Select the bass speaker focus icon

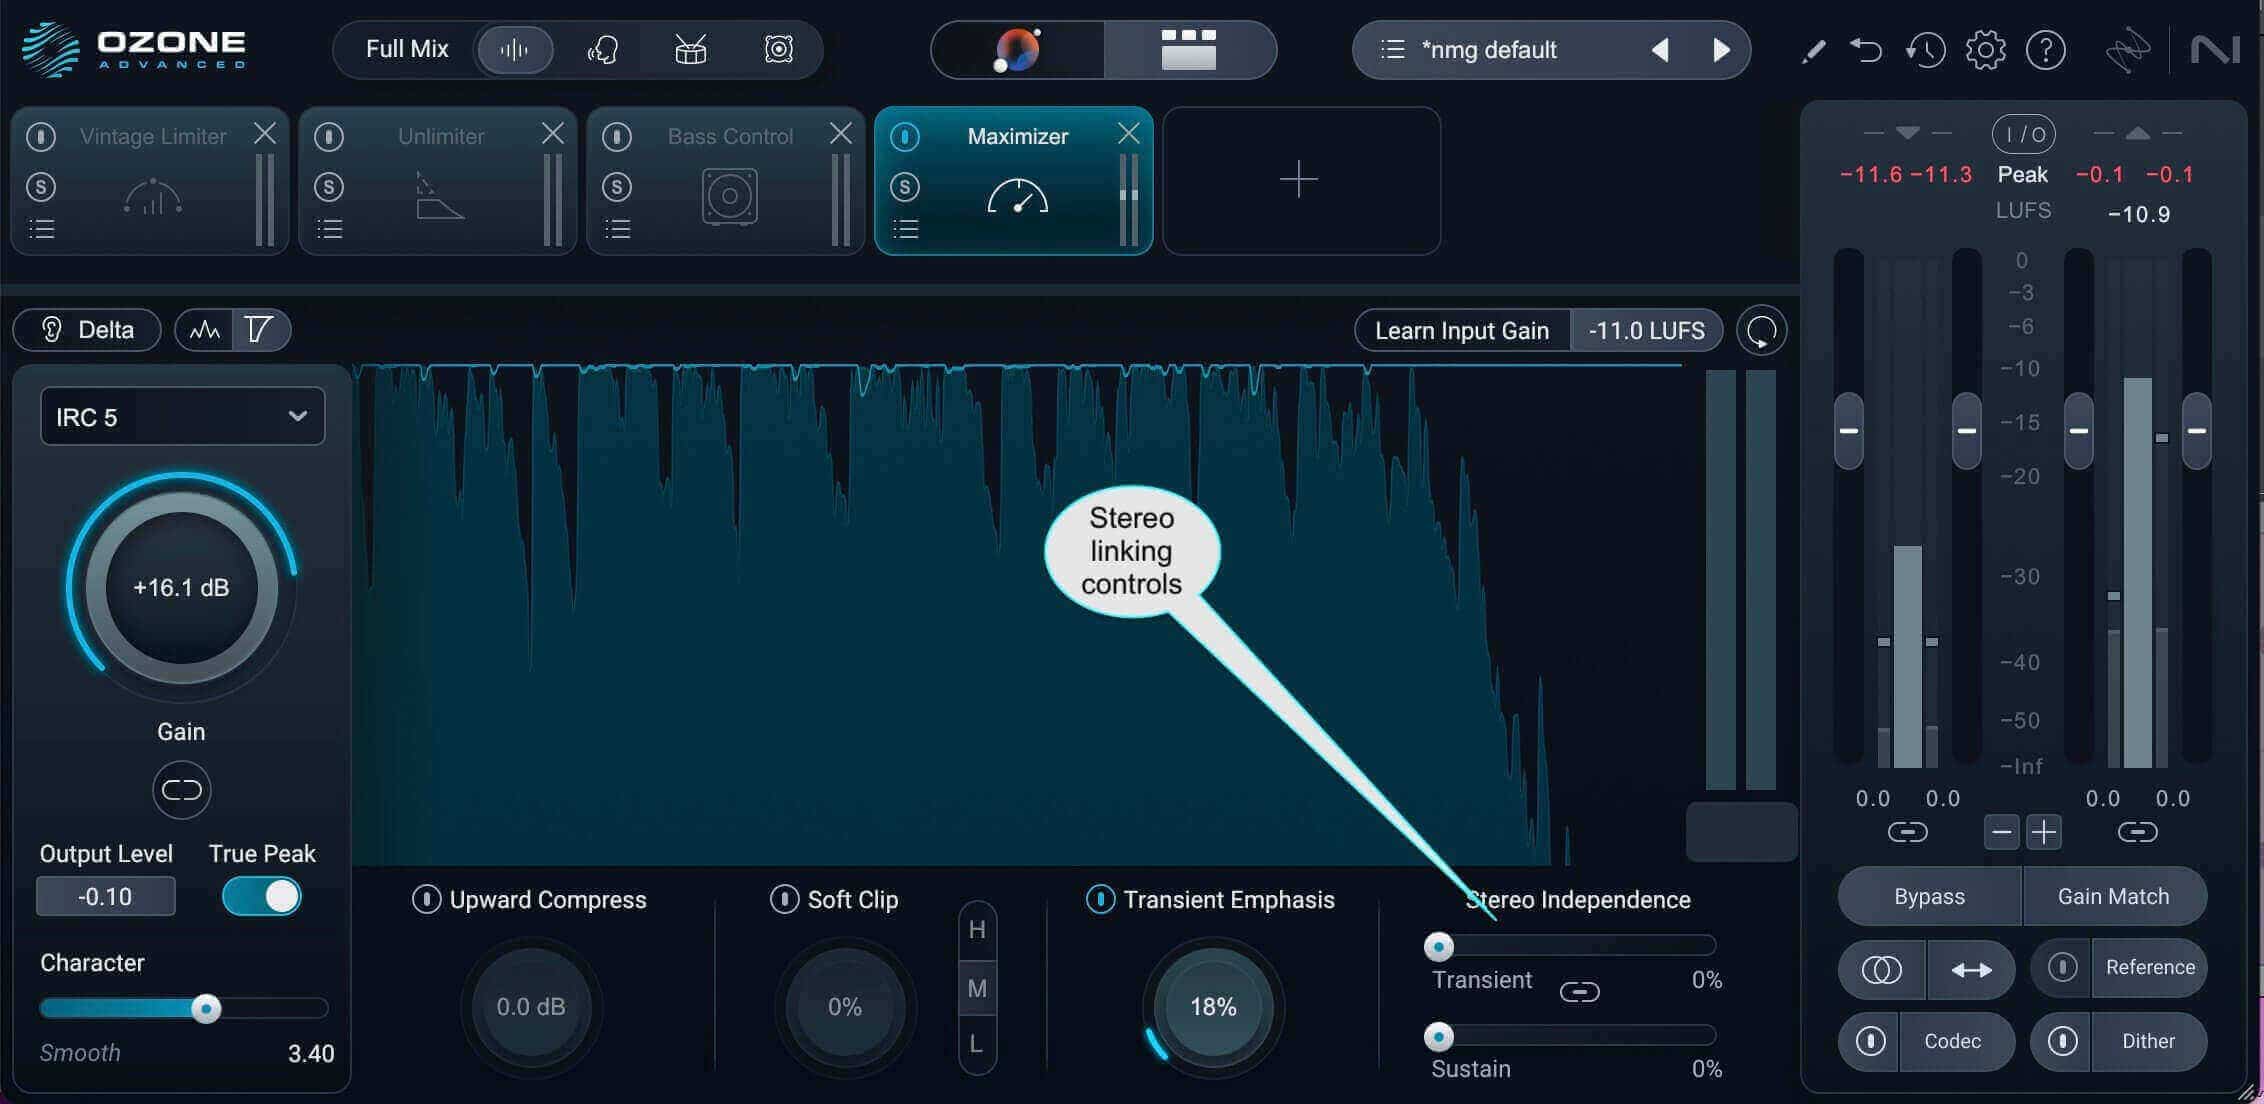[x=778, y=49]
